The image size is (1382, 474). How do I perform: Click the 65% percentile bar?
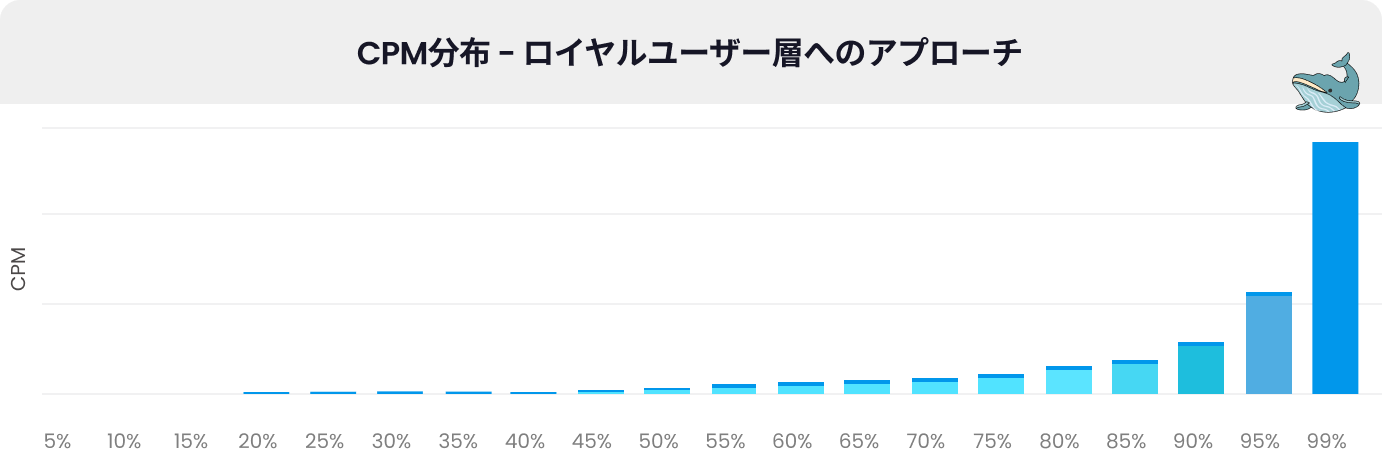(x=866, y=387)
